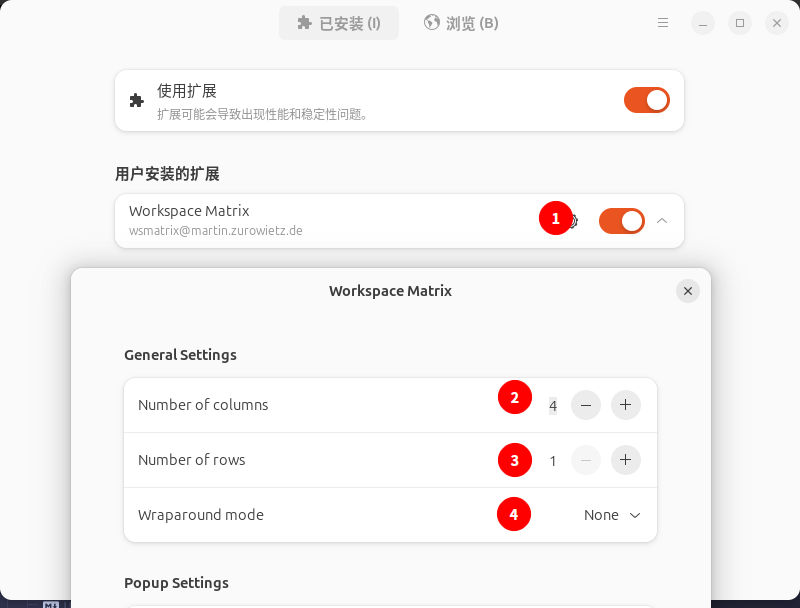
Task: Click the puzzle piece extension icon
Action: pyautogui.click(x=137, y=100)
